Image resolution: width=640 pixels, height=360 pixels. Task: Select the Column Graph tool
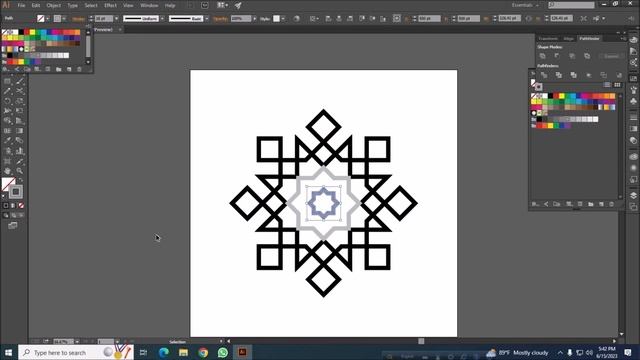(x=20, y=151)
